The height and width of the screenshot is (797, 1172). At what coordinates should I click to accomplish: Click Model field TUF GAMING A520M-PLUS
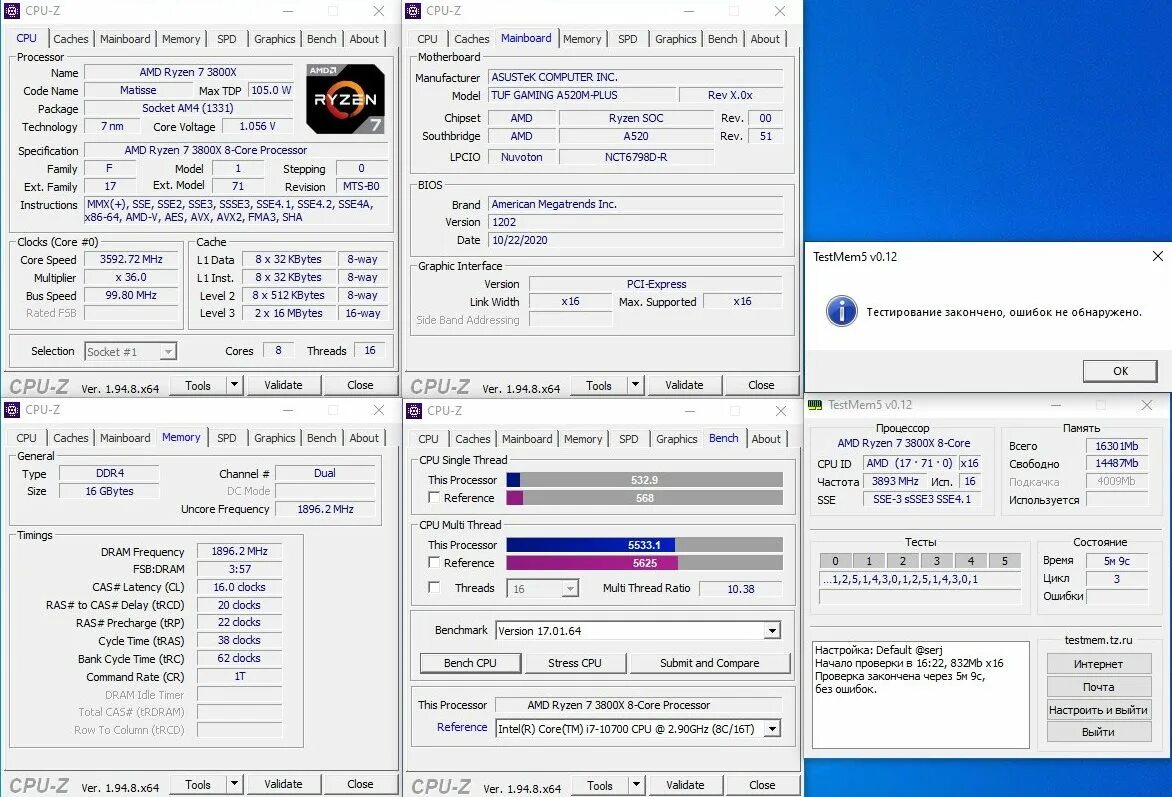tap(581, 95)
